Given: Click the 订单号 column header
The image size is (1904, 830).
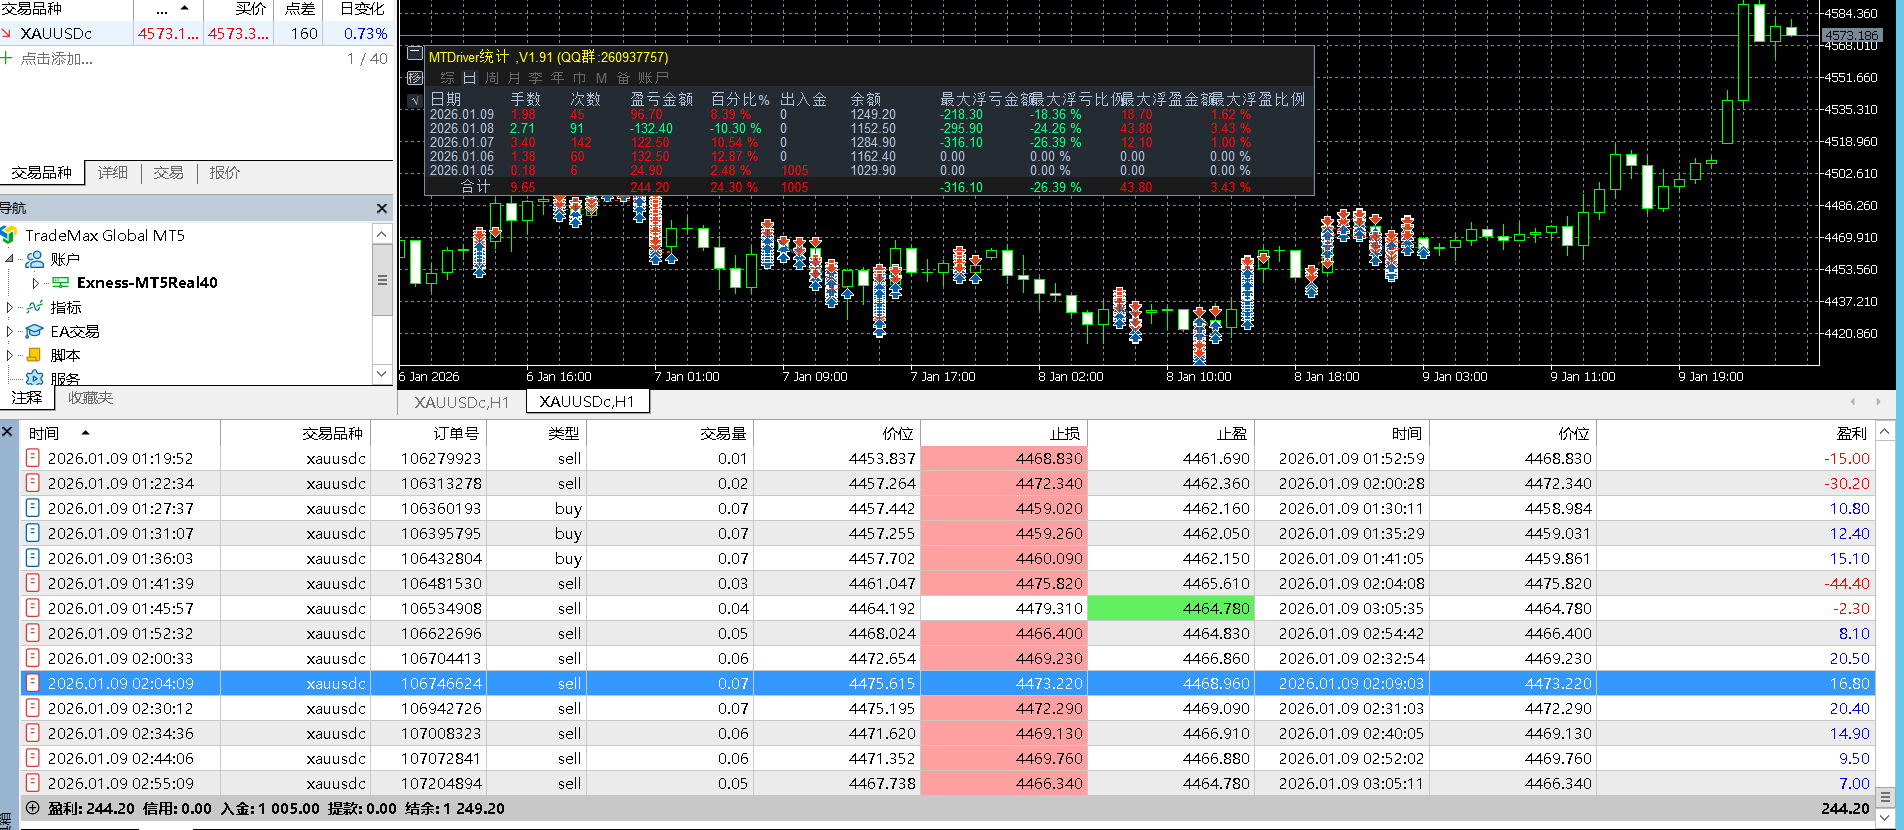Looking at the screenshot, I should tap(428, 433).
